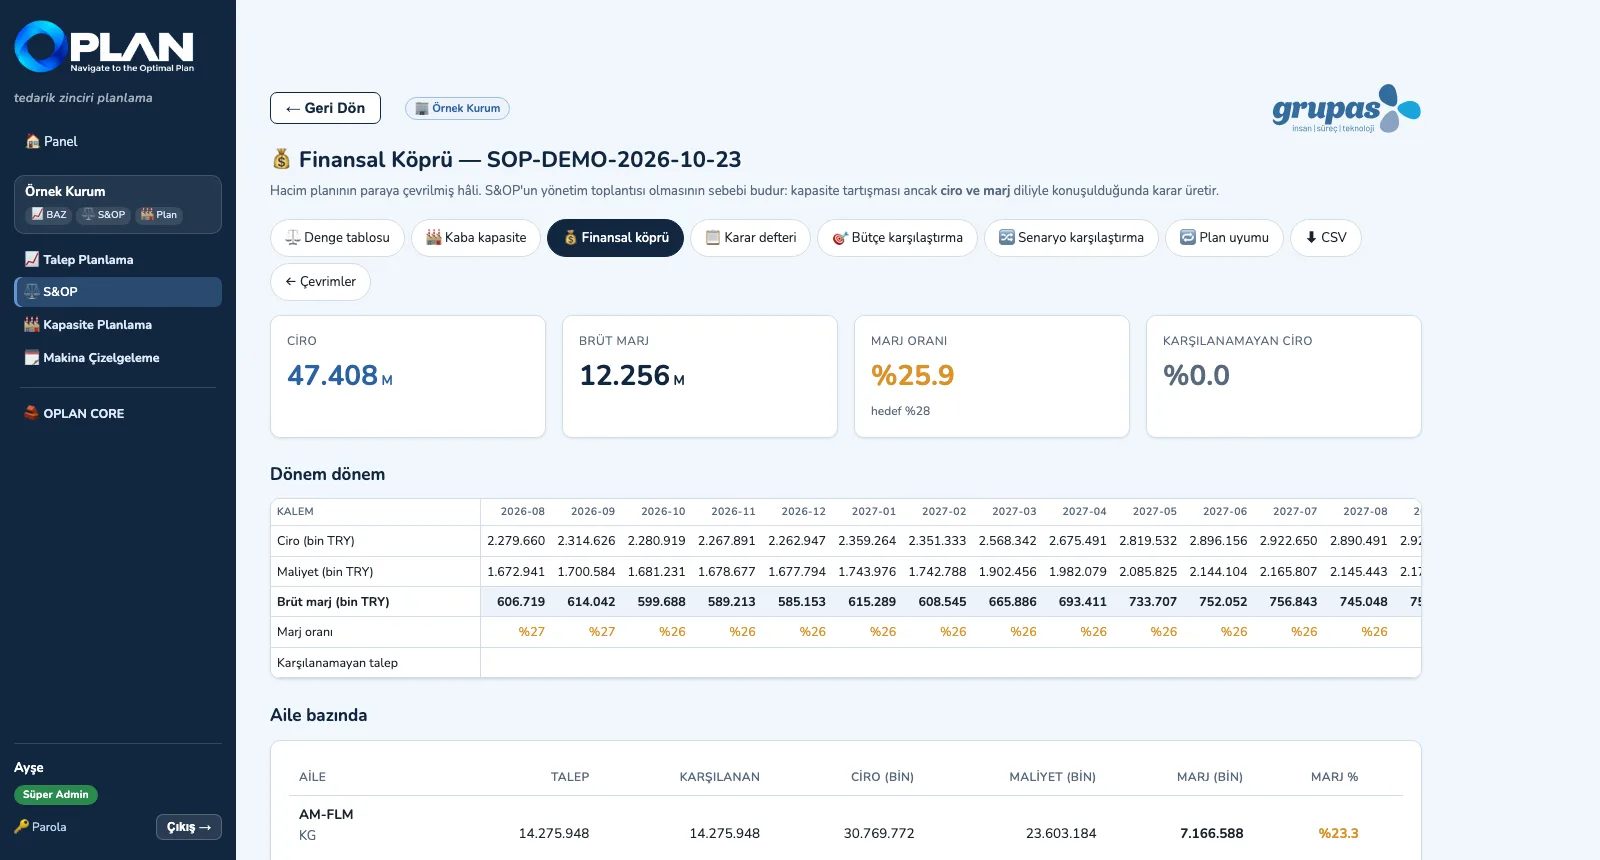
Task: Select the Plan badge under Örnek Kurum
Action: tap(159, 214)
